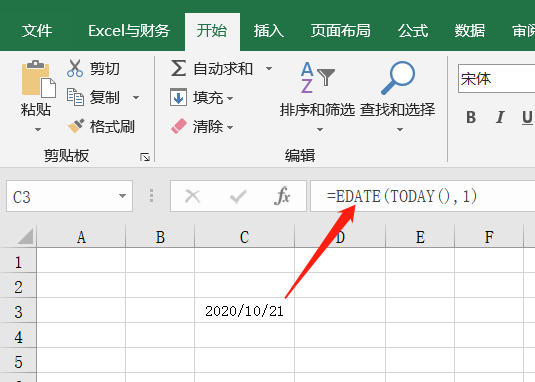This screenshot has height=382, width=535.
Task: Toggle Bold formatting
Action: (x=471, y=117)
